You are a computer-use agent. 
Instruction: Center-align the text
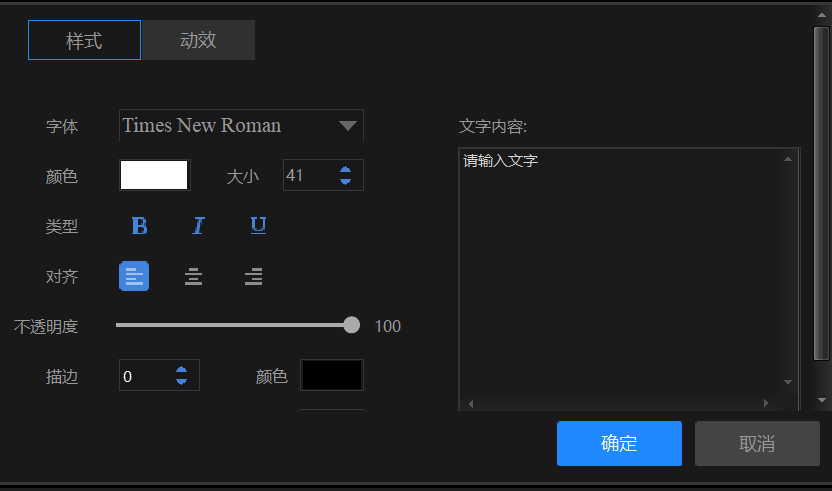tap(194, 276)
